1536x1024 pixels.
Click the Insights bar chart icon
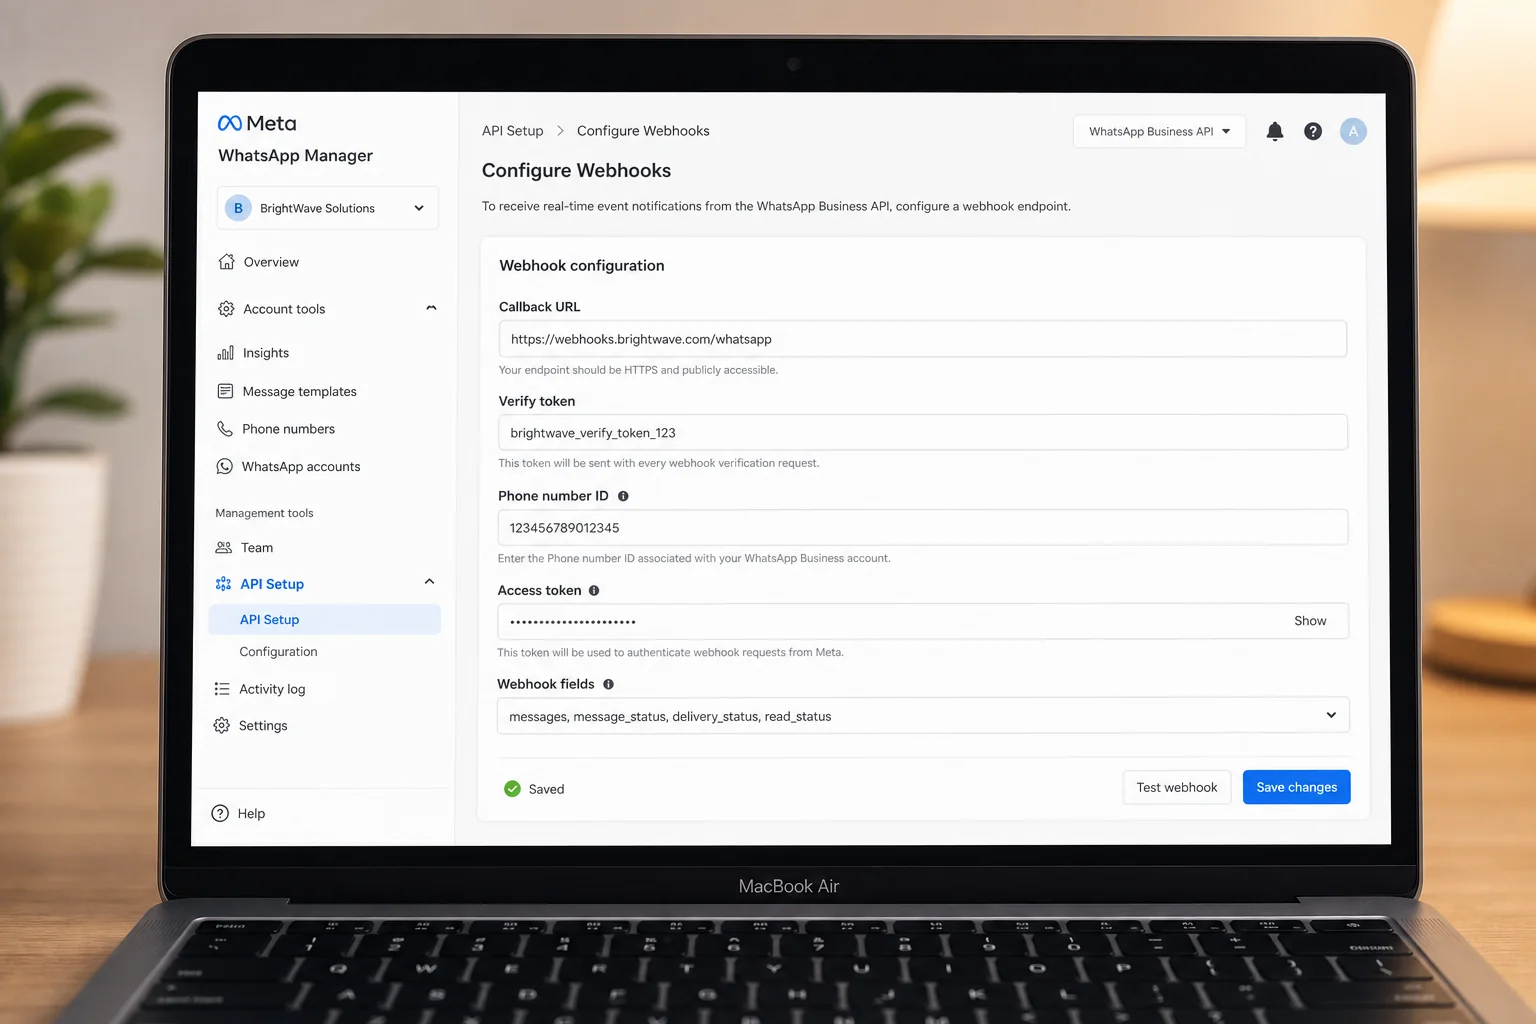pos(226,353)
